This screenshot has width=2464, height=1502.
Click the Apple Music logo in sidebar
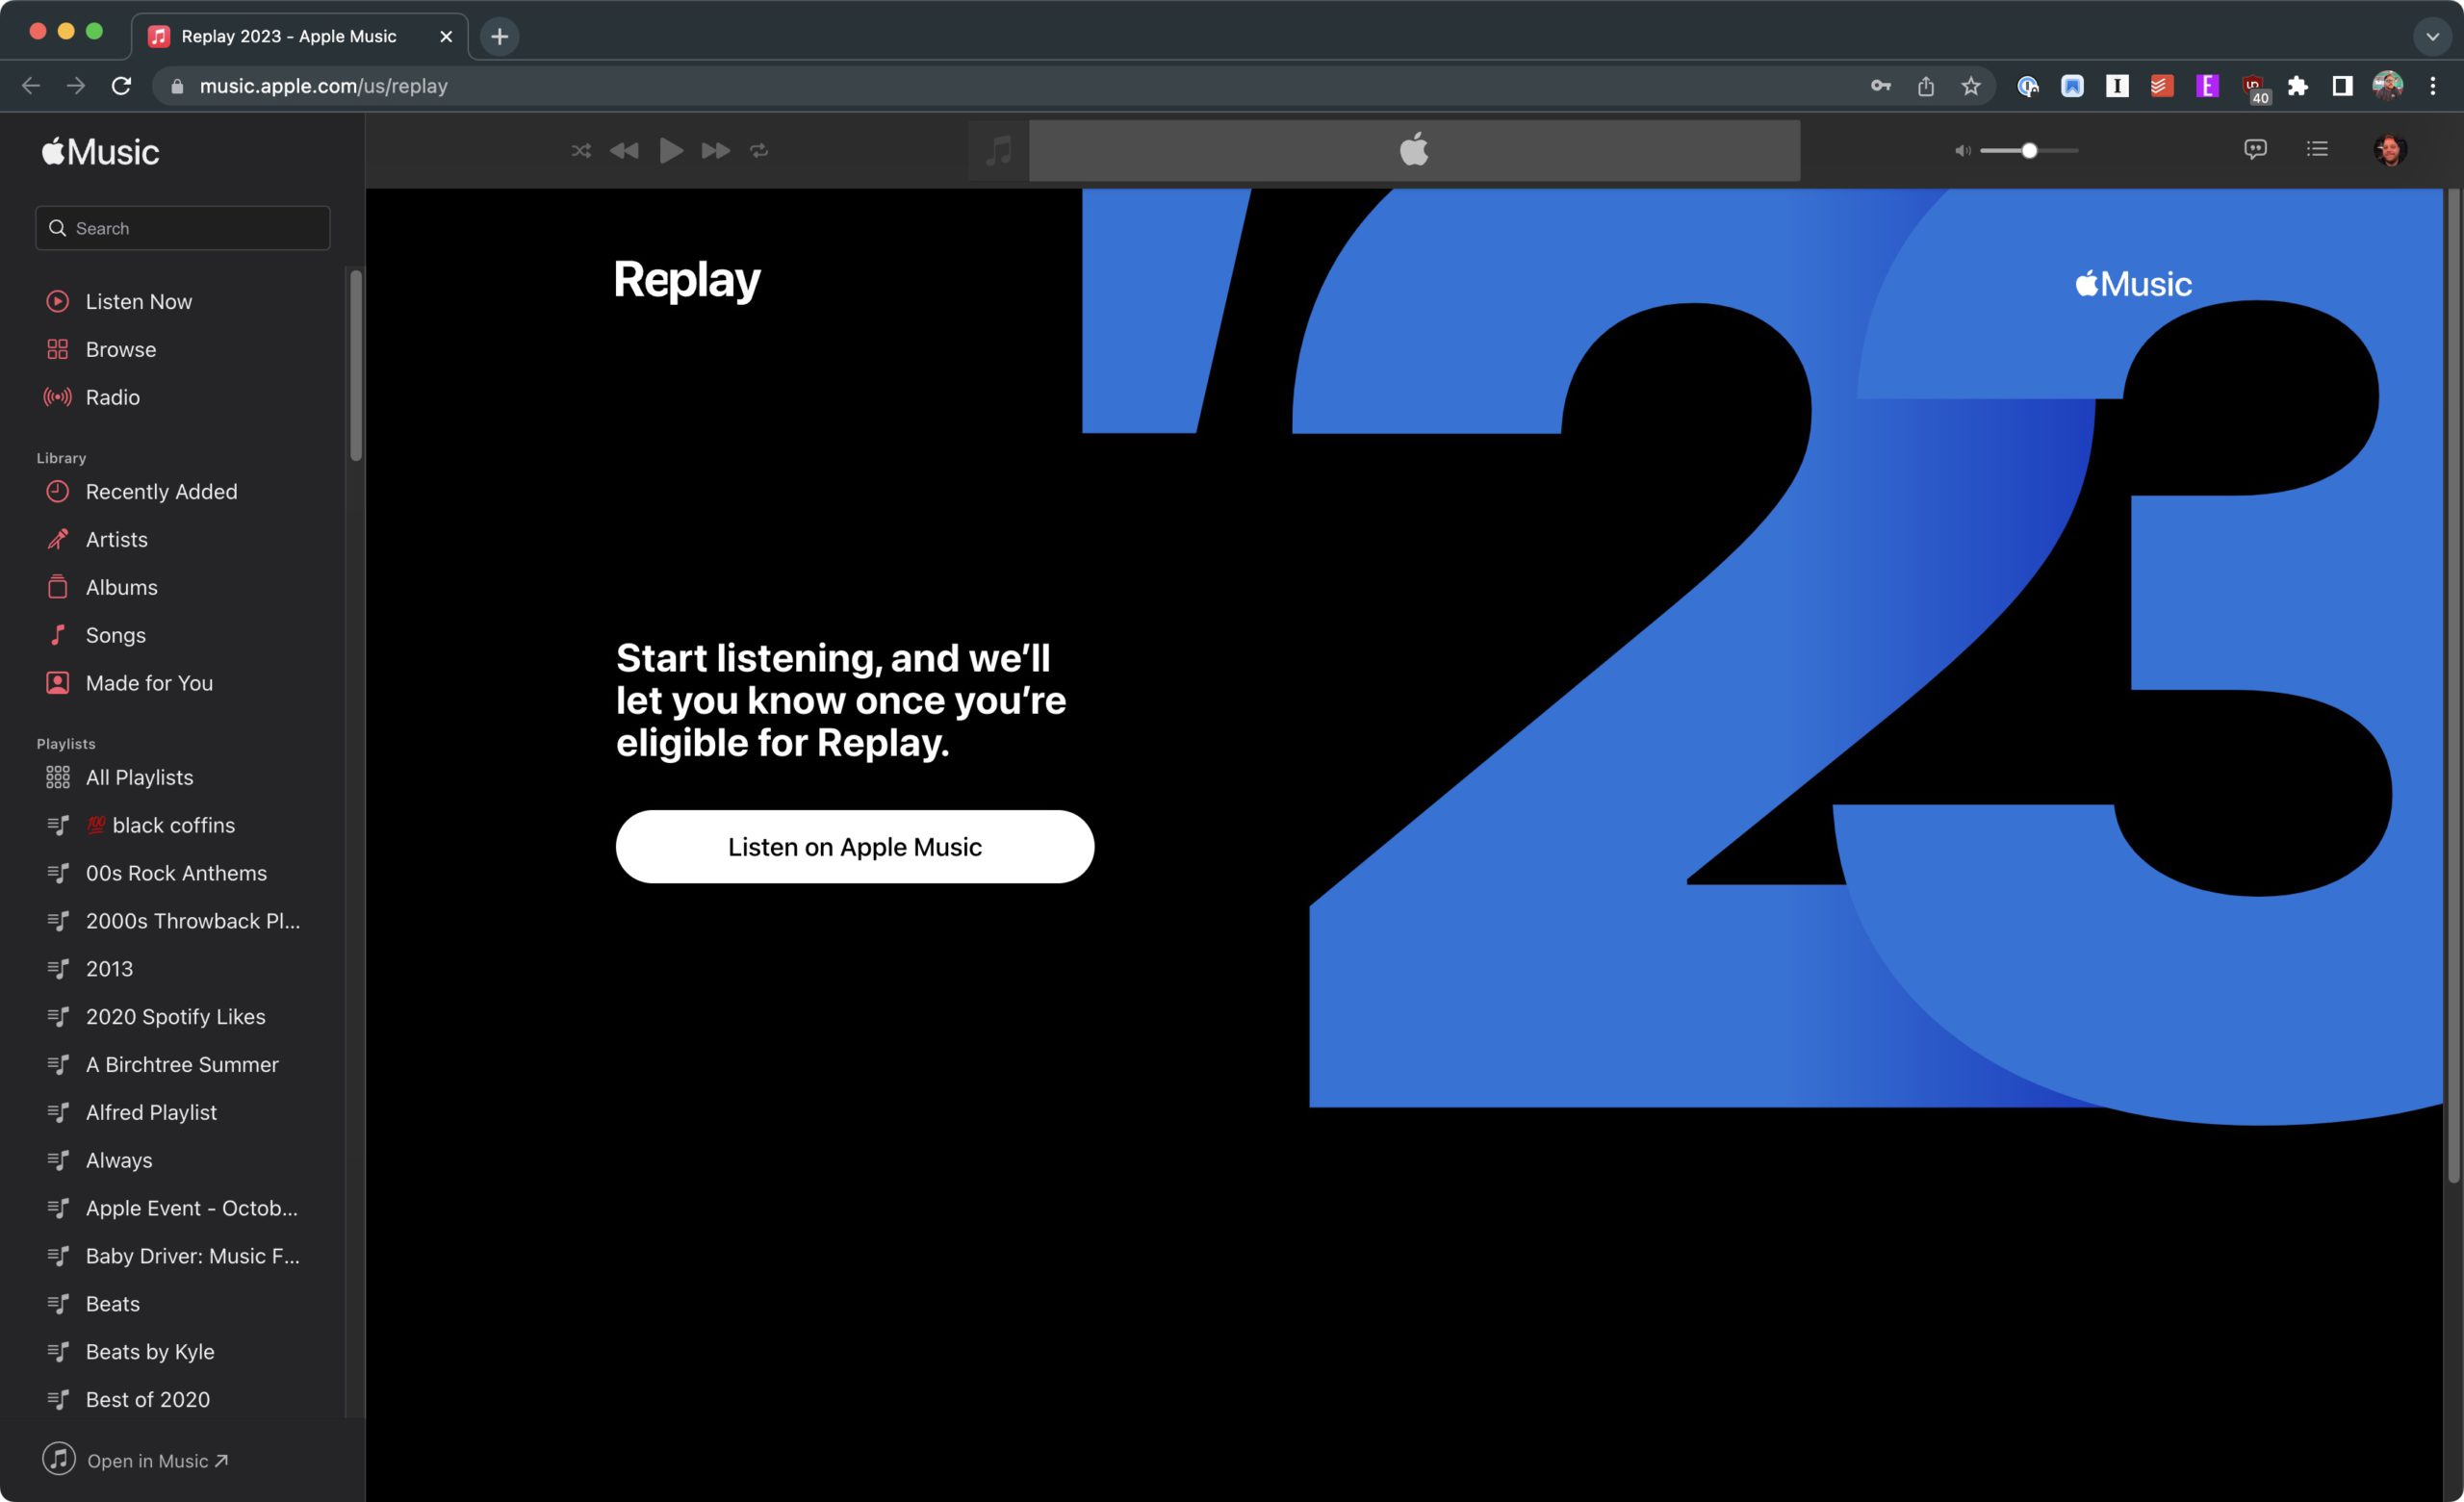(x=101, y=152)
